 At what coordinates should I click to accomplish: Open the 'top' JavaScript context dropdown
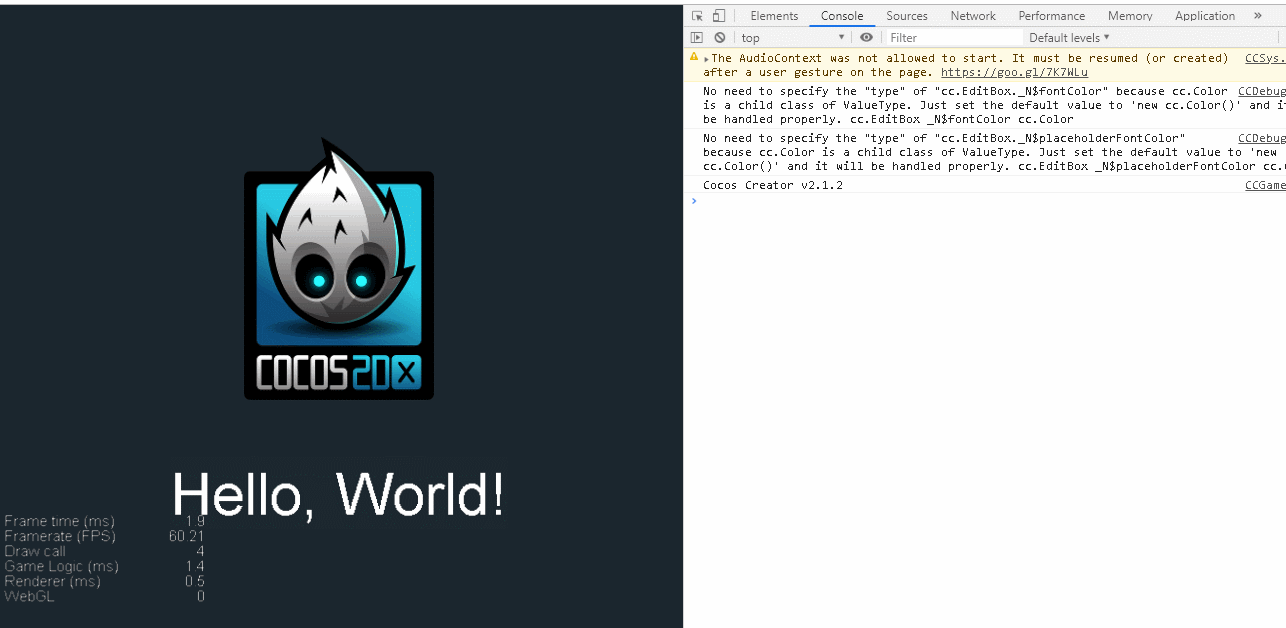[794, 37]
